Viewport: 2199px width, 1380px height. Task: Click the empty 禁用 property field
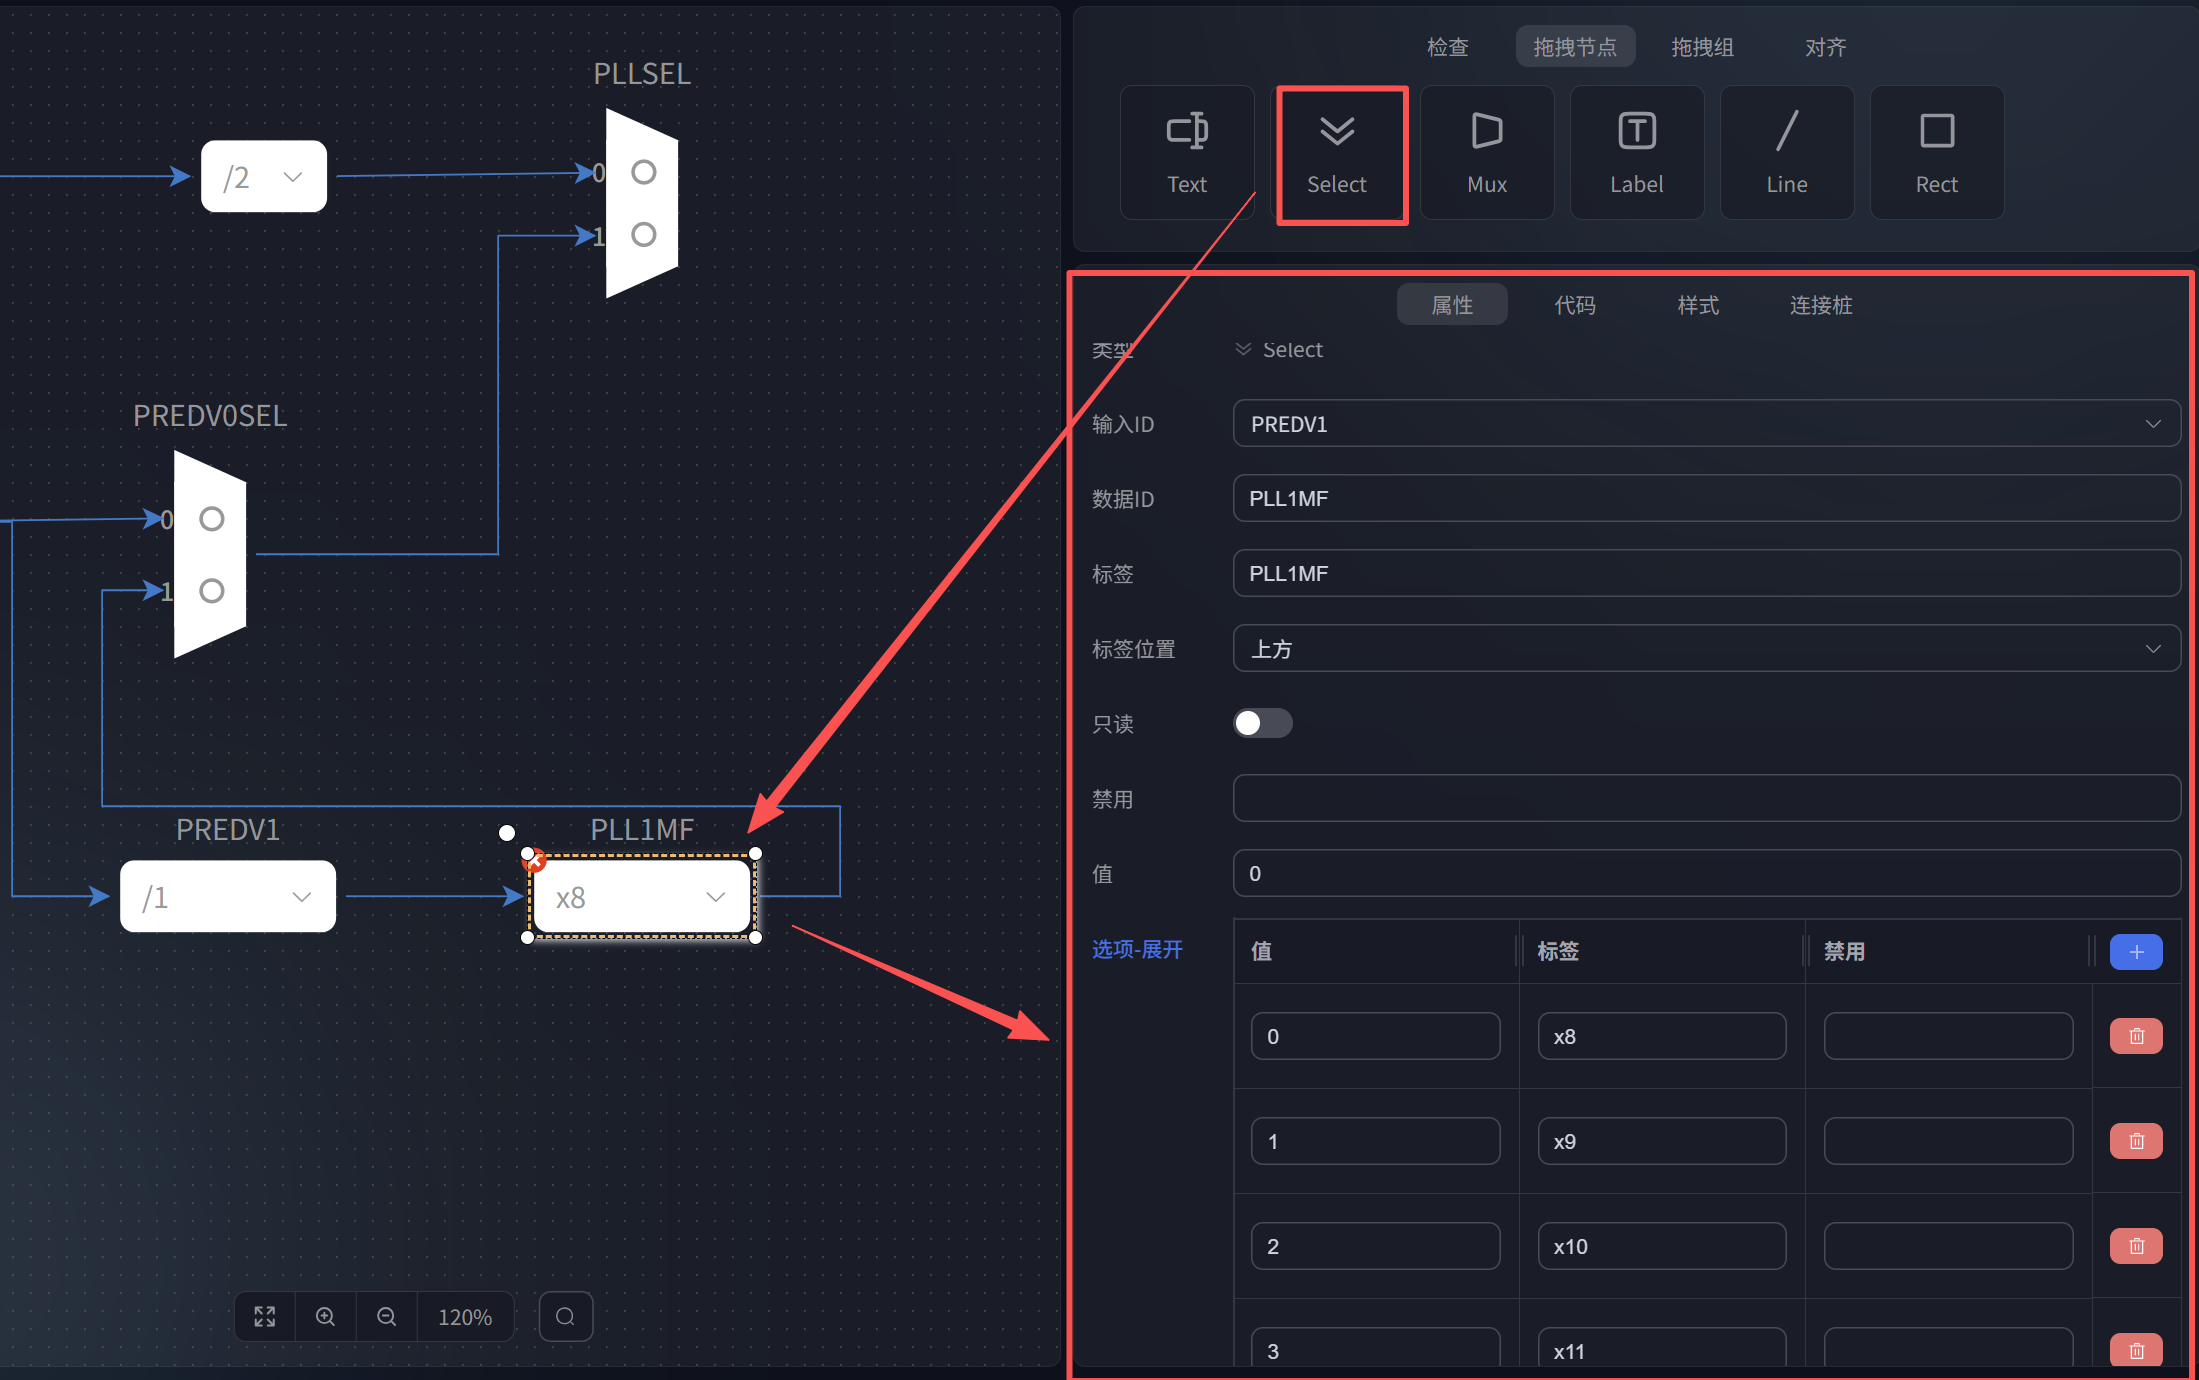1706,798
